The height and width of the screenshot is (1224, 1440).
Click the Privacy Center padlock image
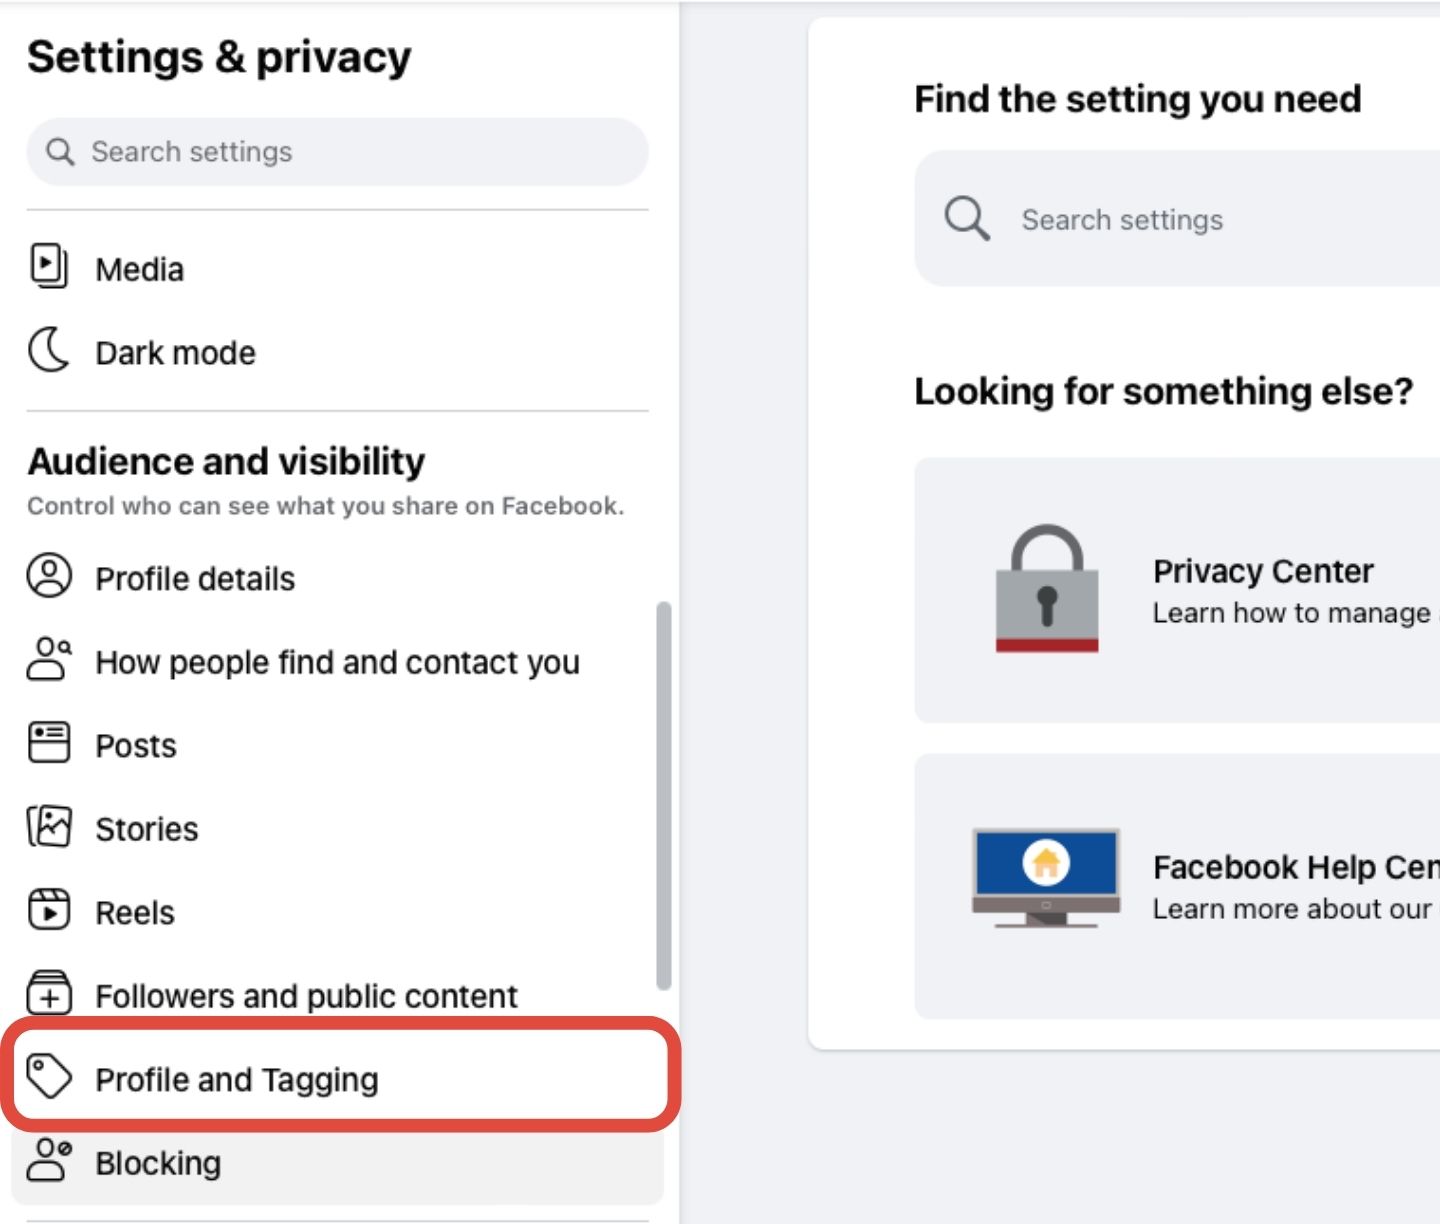[1047, 590]
